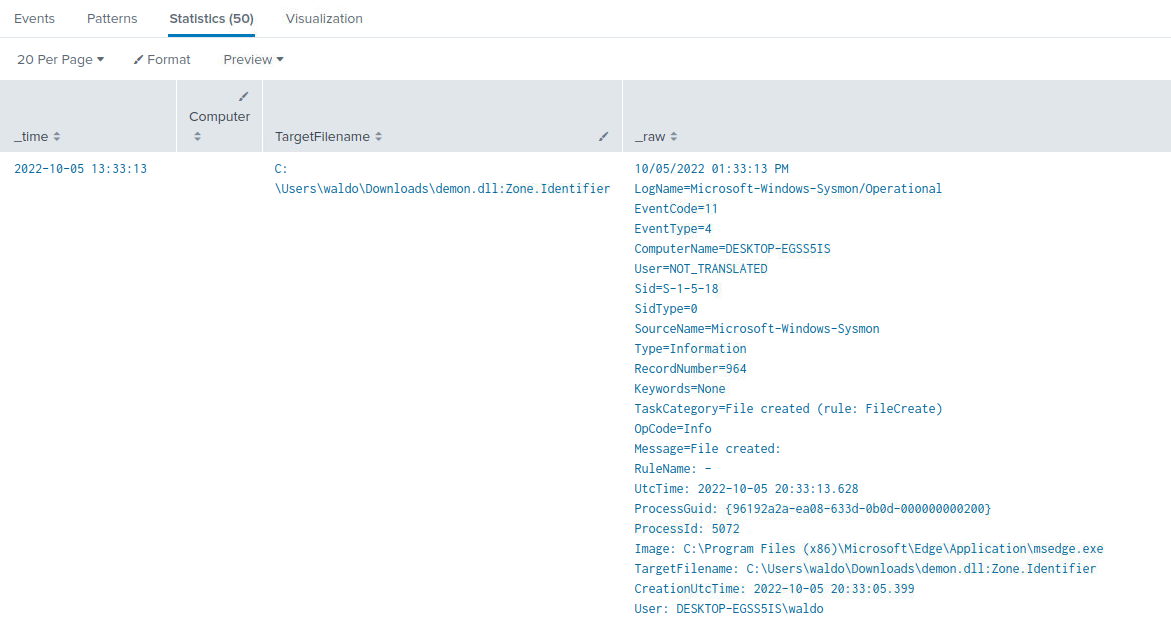Click the sort arrows beside TargetFilename

pyautogui.click(x=379, y=137)
